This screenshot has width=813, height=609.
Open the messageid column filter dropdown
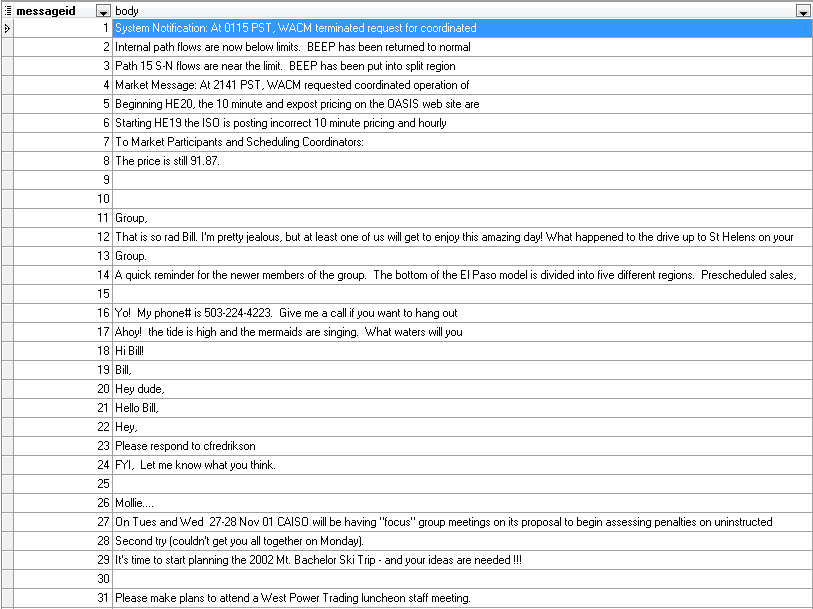coord(103,11)
